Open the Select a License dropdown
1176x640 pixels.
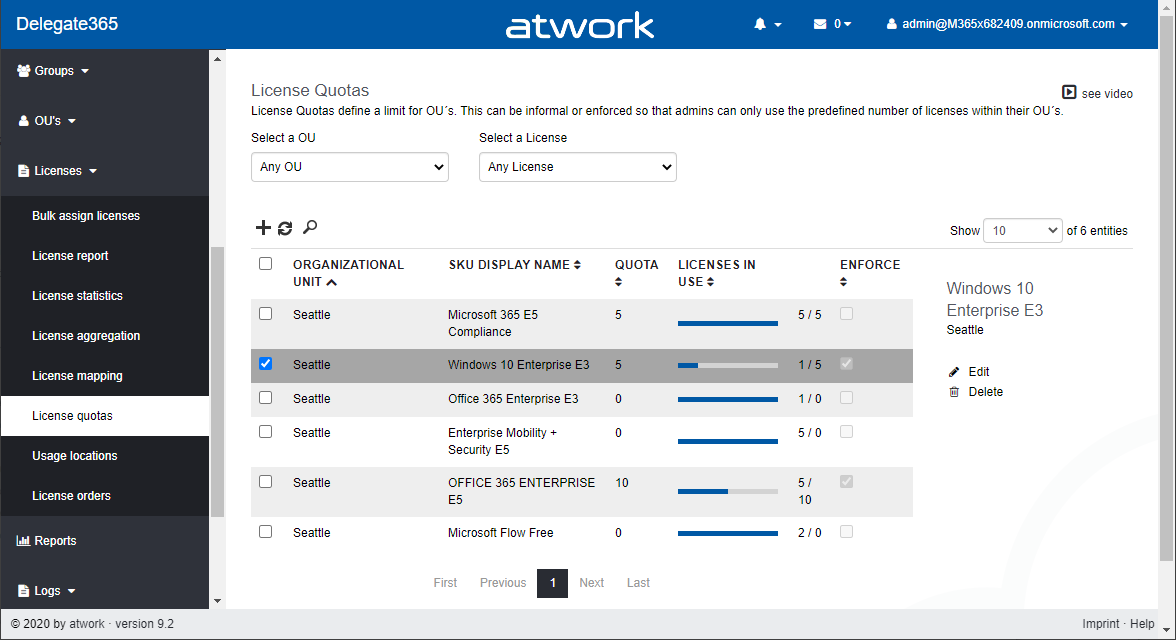click(x=577, y=167)
